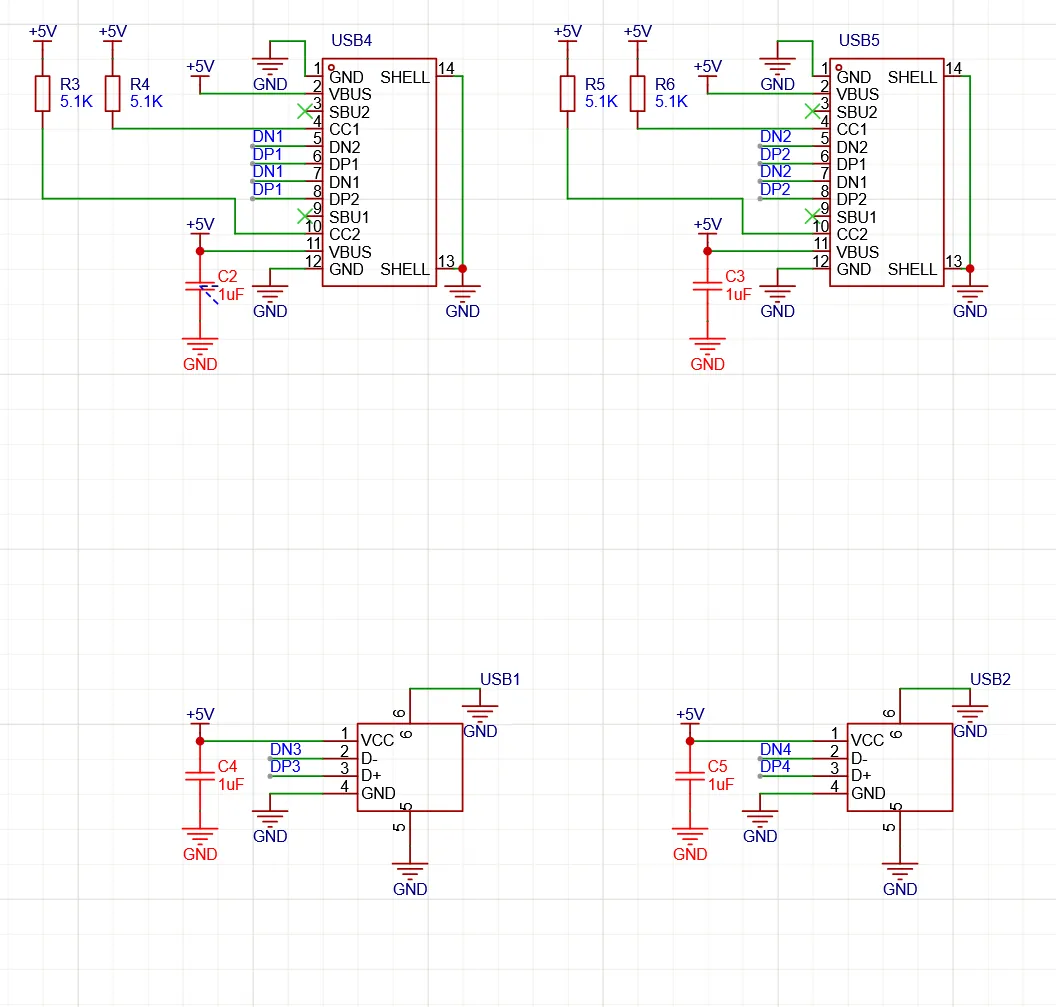This screenshot has height=1007, width=1056.
Task: Select capacitor C2 symbol plates
Action: (200, 286)
